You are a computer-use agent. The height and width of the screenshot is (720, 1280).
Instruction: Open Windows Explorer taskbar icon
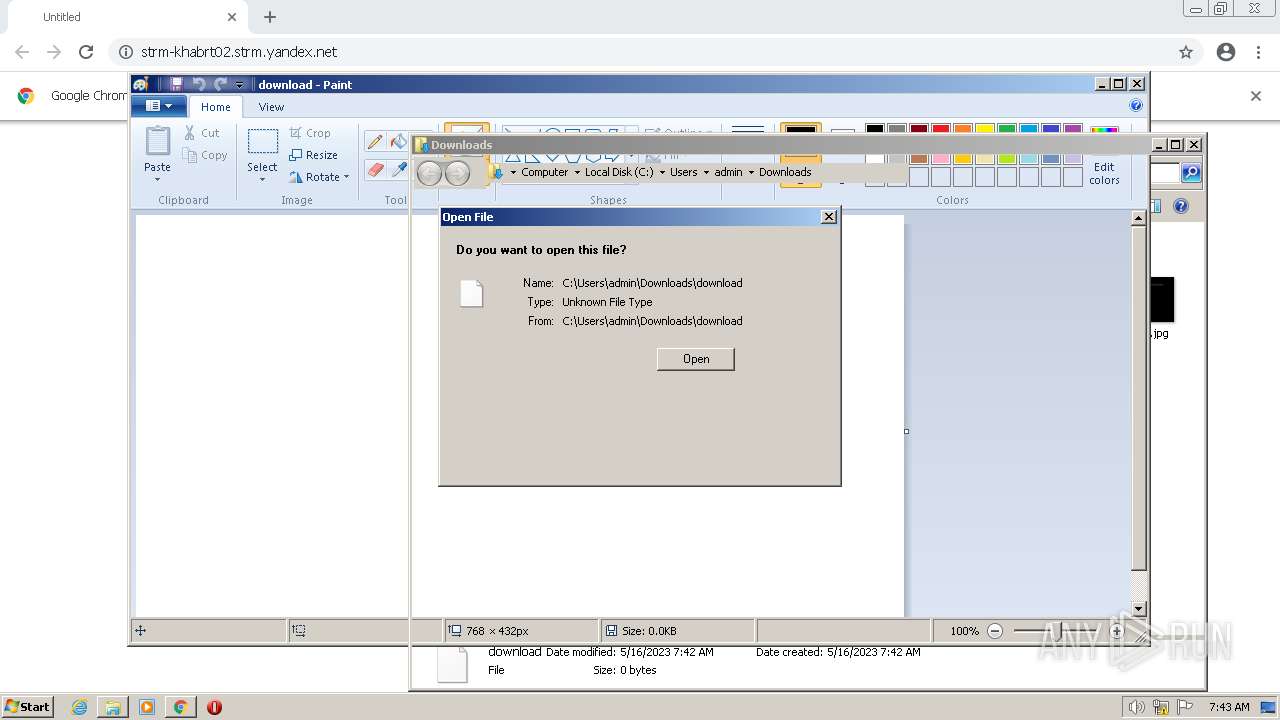tap(113, 707)
